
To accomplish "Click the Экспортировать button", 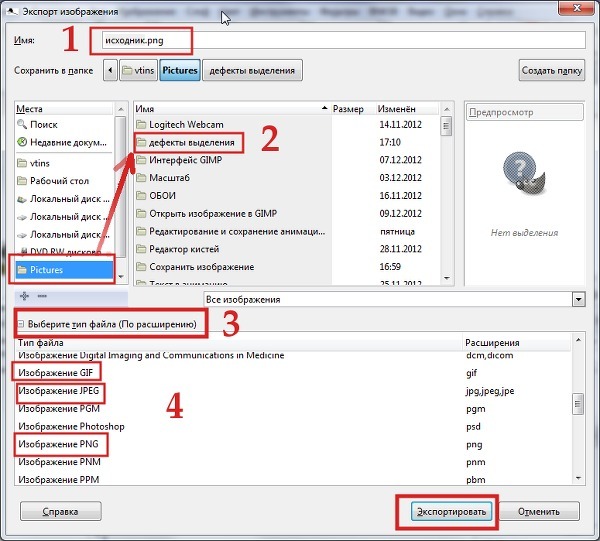I will (451, 511).
